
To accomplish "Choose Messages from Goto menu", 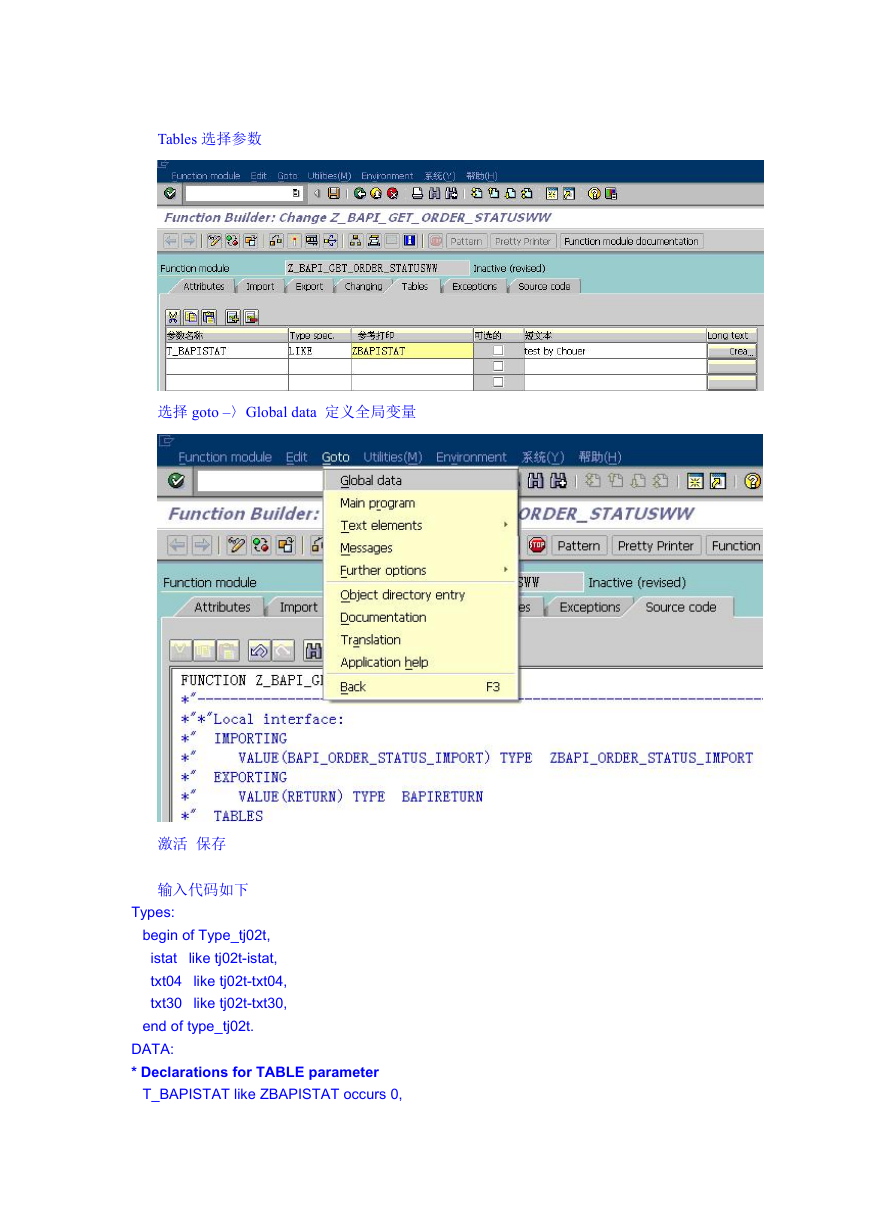I will pyautogui.click(x=421, y=548).
